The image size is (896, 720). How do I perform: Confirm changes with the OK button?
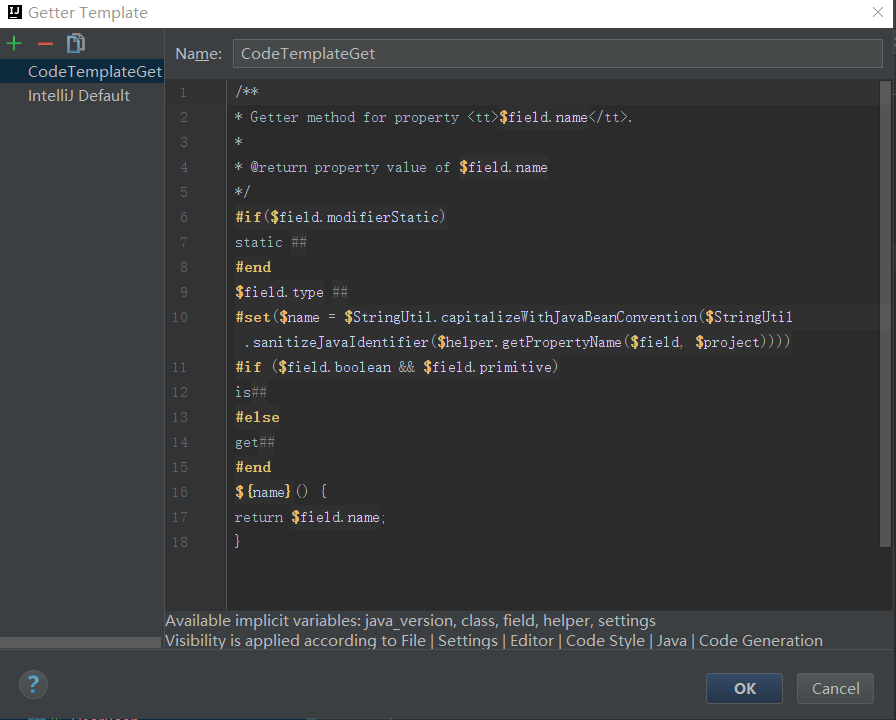pos(744,688)
